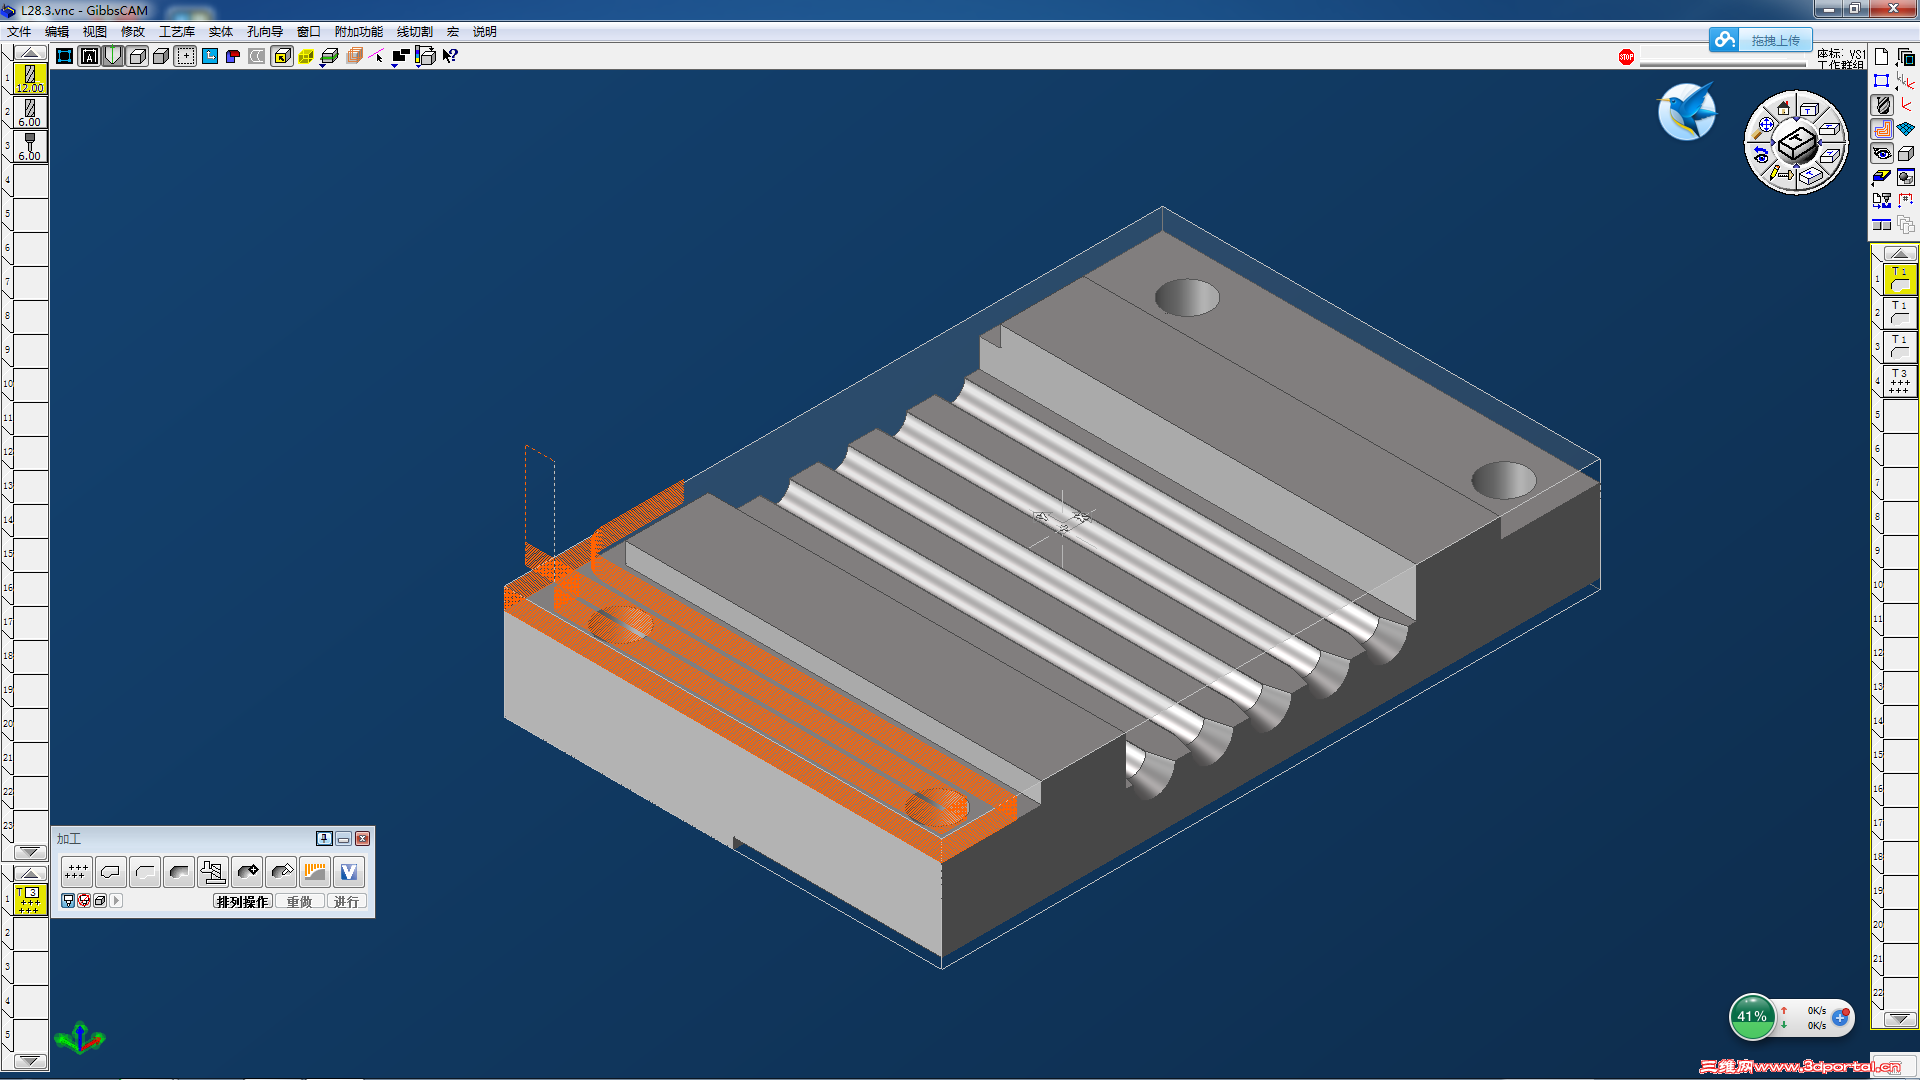The image size is (1920, 1080).
Task: Toggle the eye render view button
Action: click(1883, 153)
